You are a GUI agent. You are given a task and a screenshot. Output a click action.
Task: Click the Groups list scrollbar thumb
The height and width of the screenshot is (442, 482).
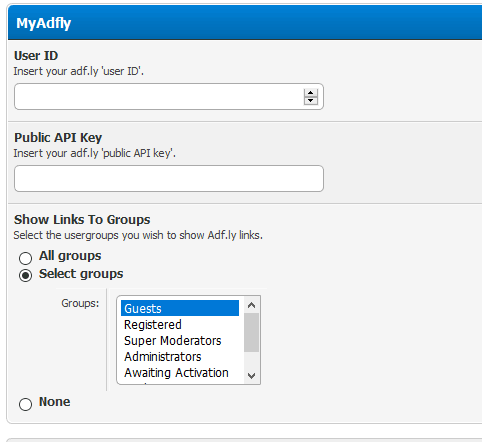[252, 333]
